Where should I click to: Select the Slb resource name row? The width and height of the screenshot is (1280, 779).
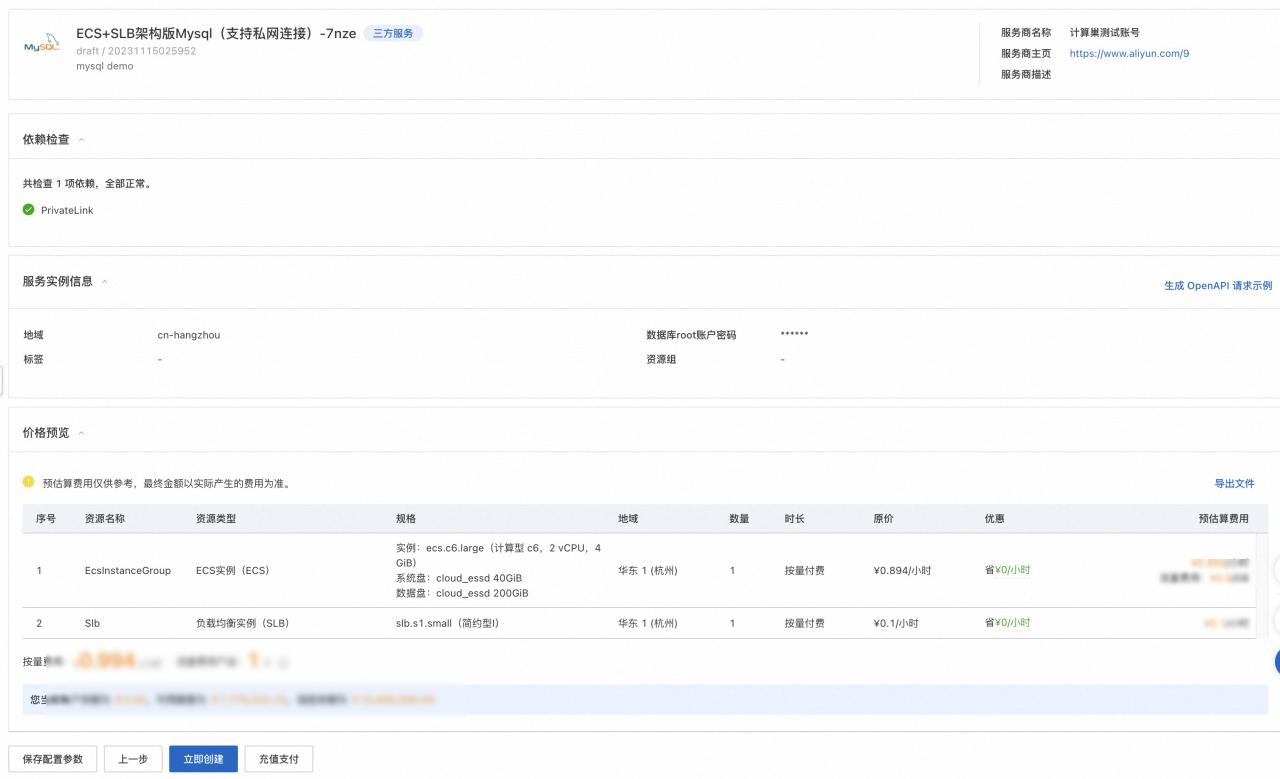92,623
